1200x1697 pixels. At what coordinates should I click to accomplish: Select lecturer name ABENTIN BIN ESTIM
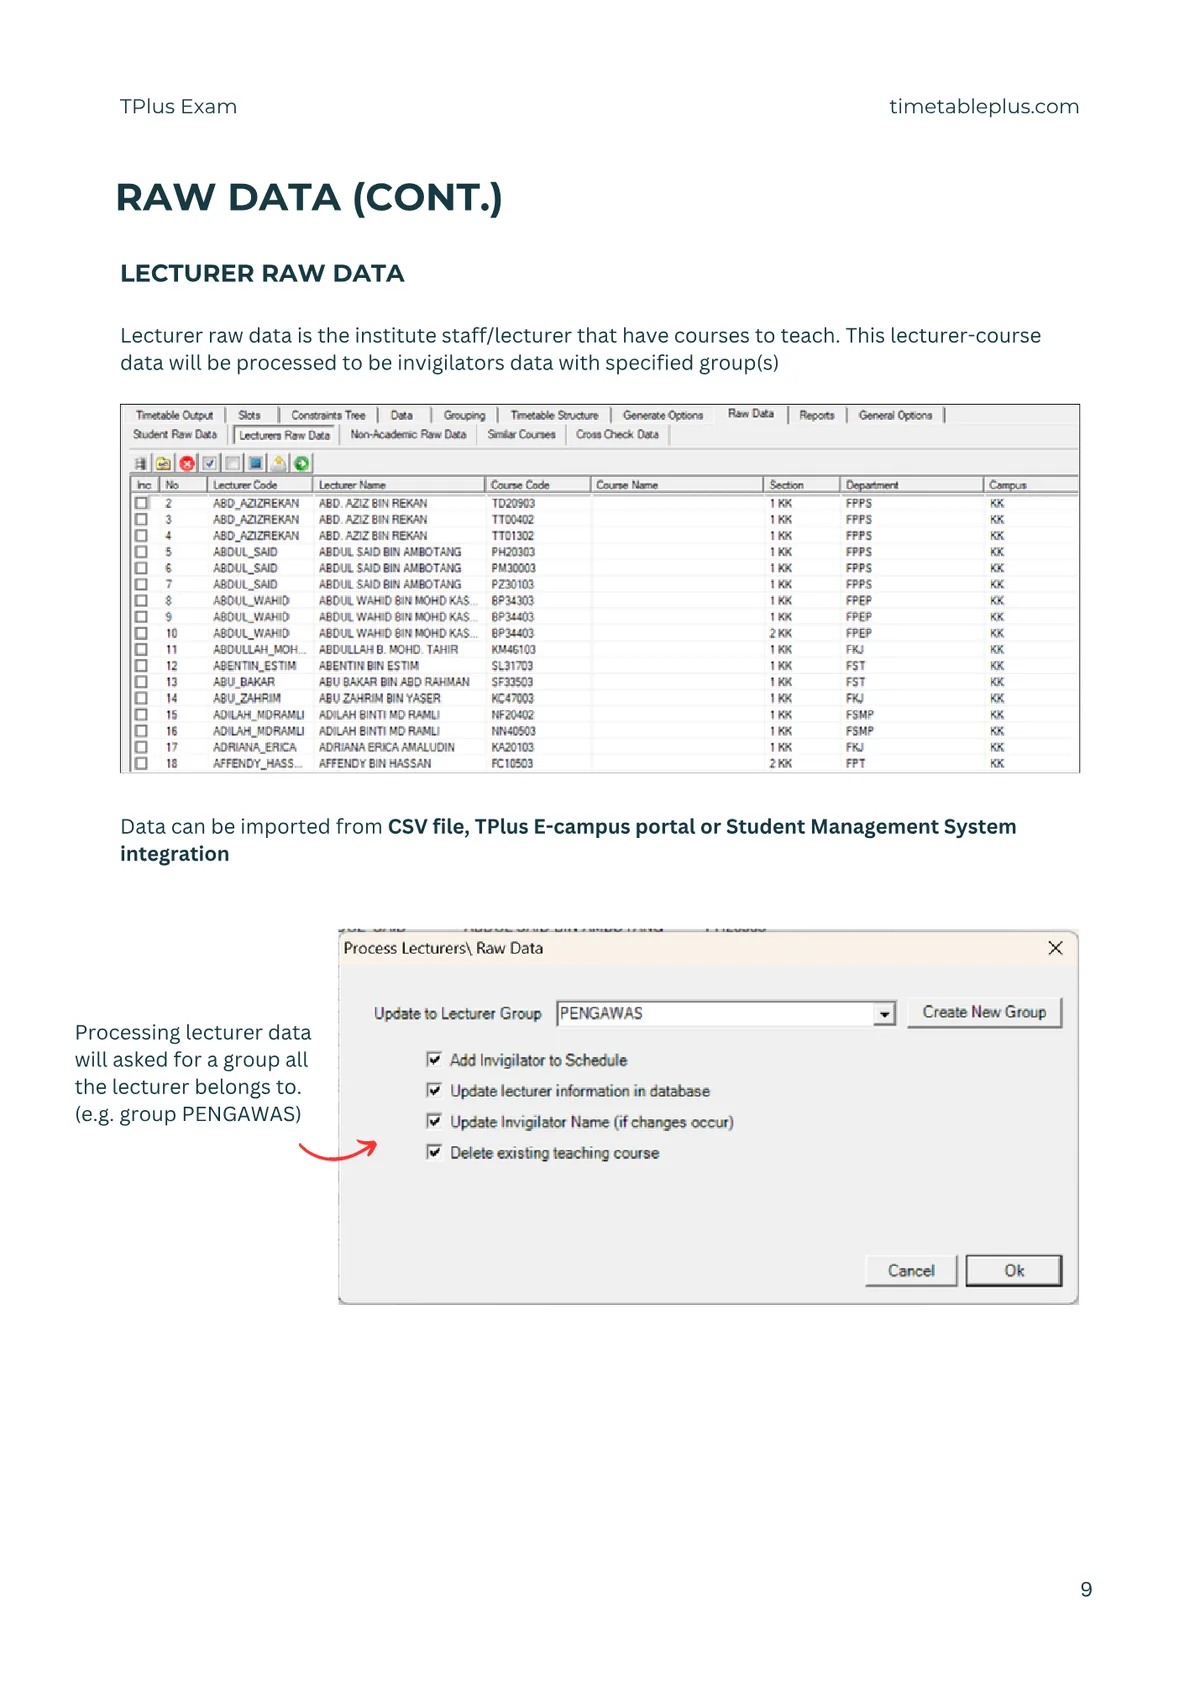tap(368, 666)
